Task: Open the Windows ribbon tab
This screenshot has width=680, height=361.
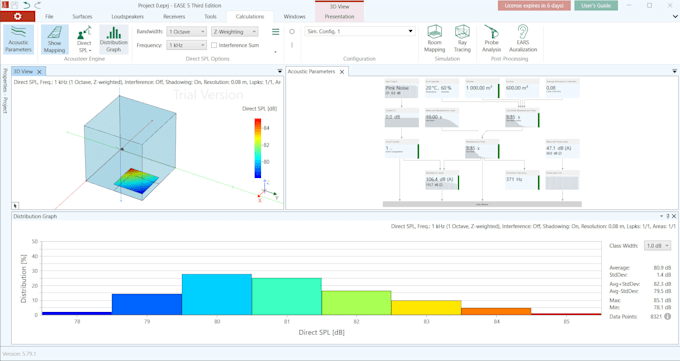Action: click(x=294, y=16)
